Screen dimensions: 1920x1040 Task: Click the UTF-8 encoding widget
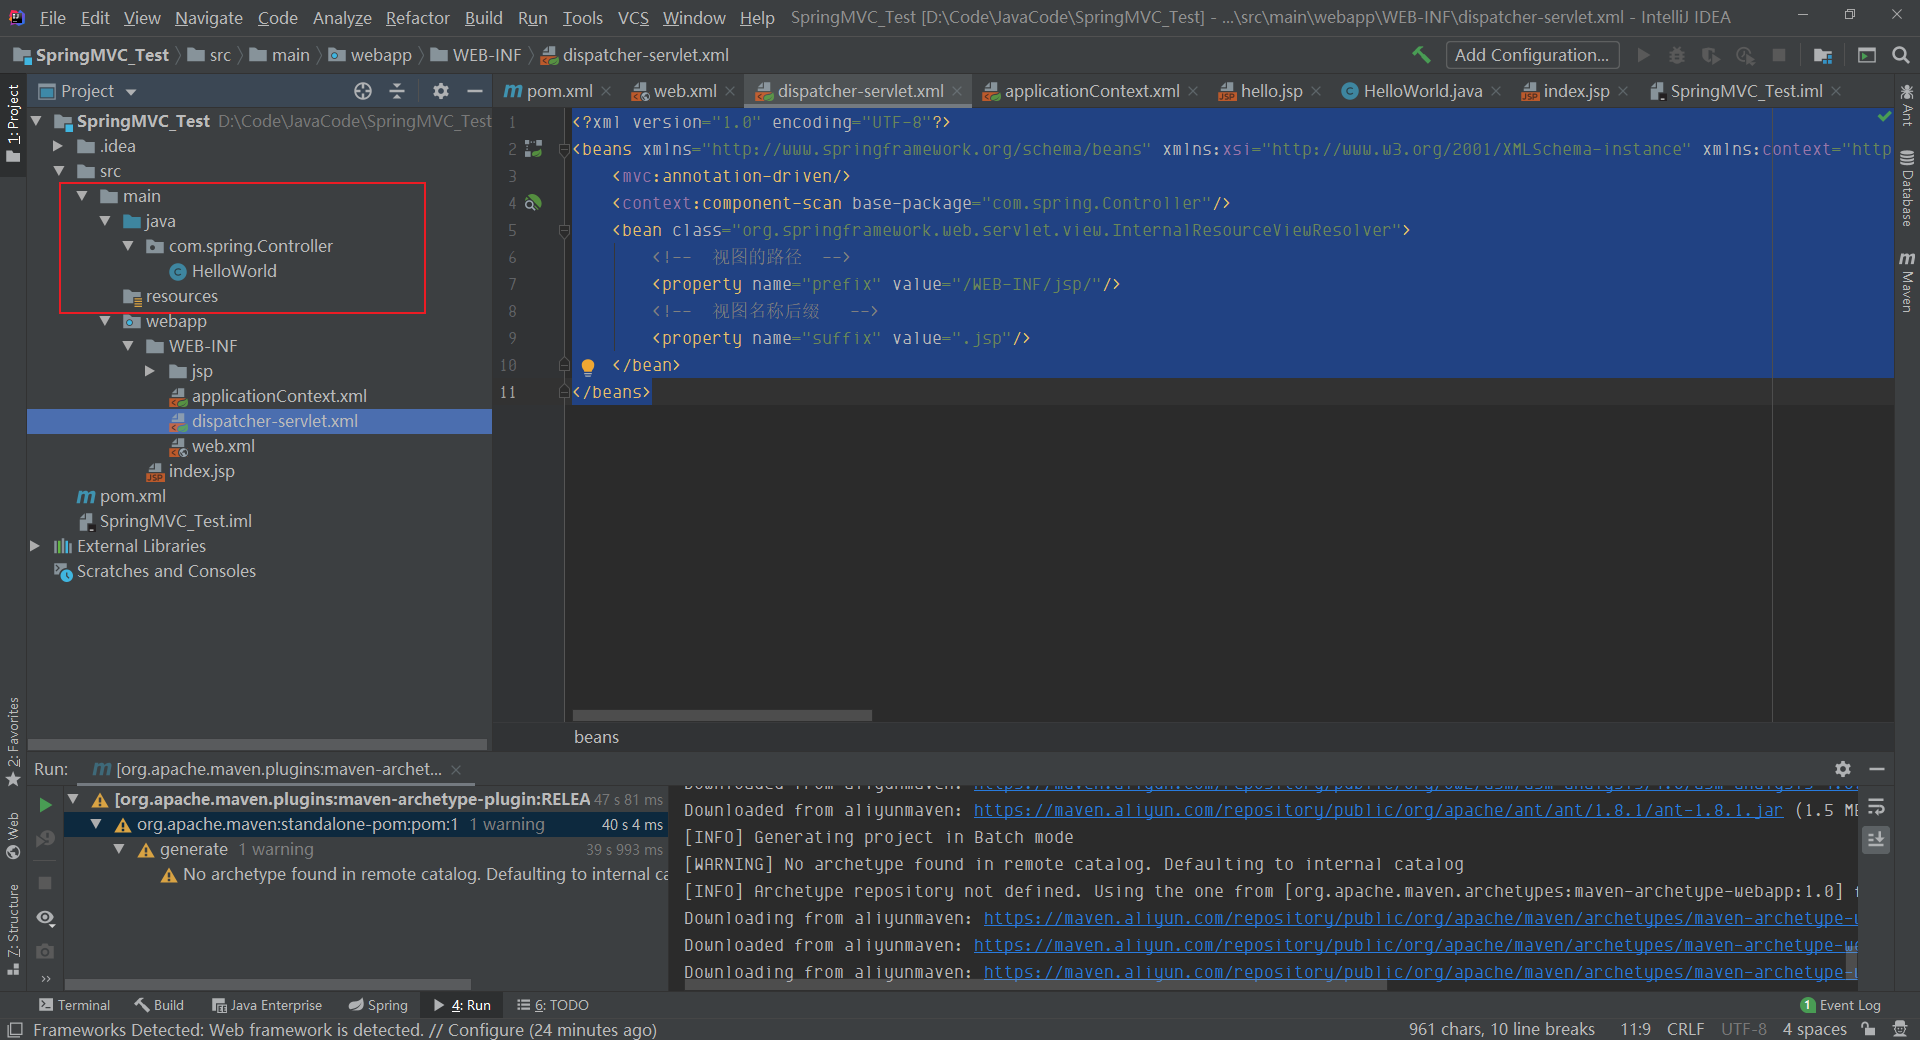tap(1744, 1029)
